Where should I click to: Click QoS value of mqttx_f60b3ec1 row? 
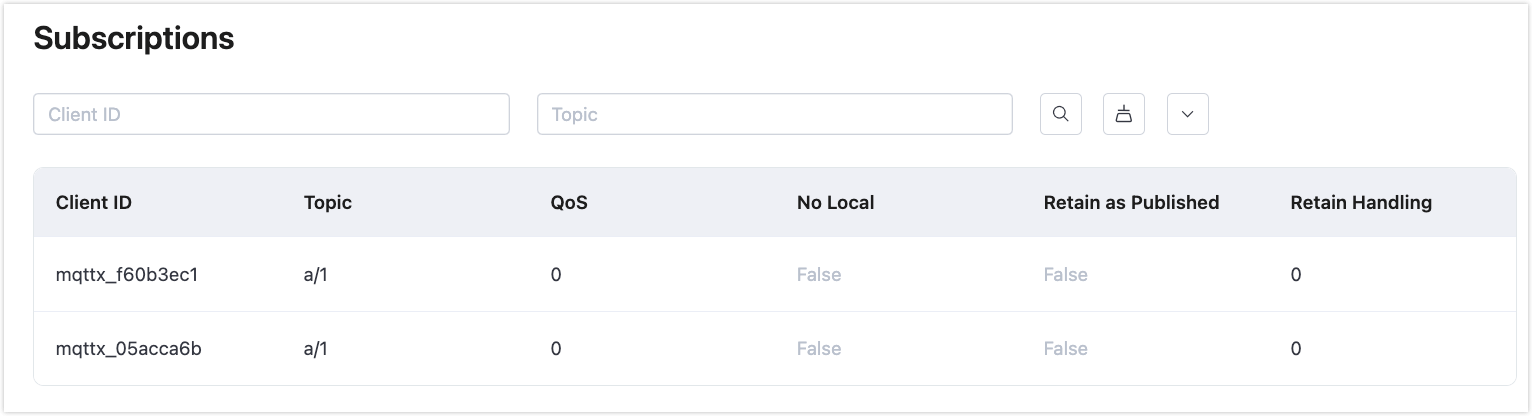(x=556, y=274)
